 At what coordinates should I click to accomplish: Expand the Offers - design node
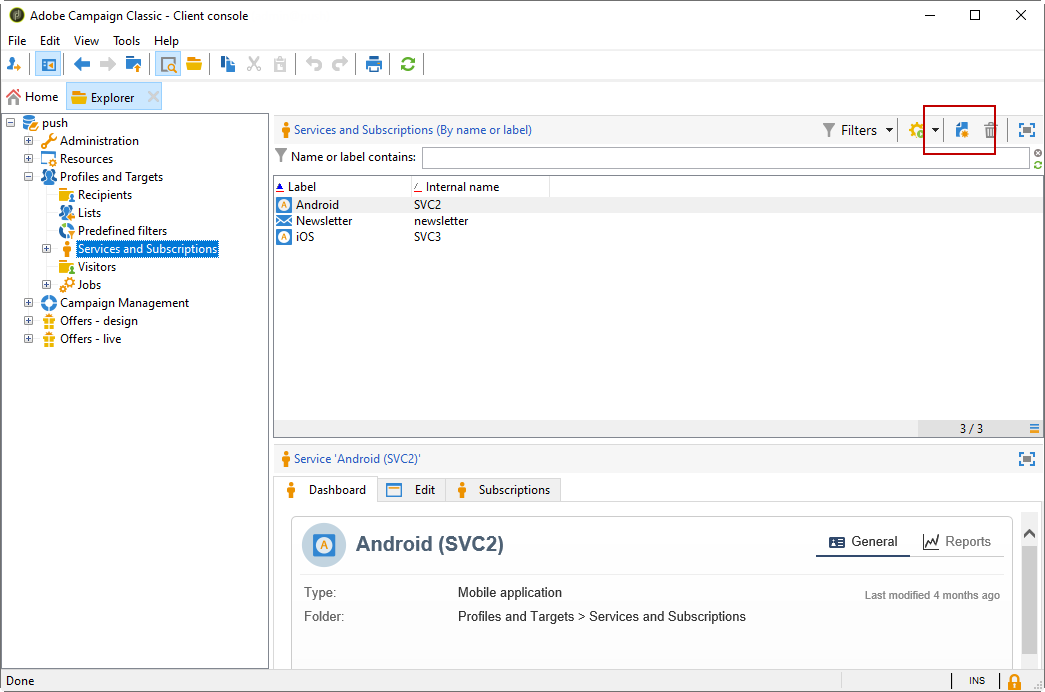tap(29, 321)
